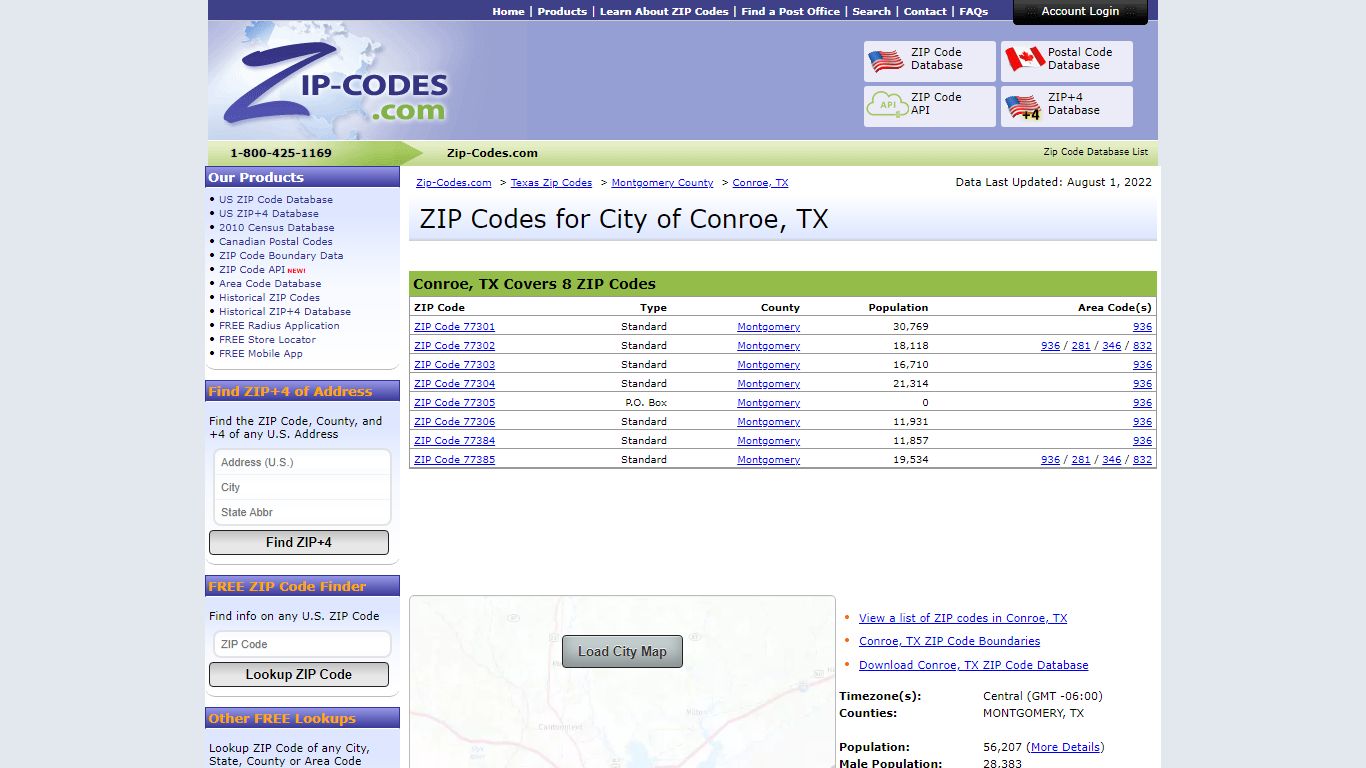Screen dimensions: 1366x768
Task: Open US ZIP+4 Database product link
Action: click(269, 214)
